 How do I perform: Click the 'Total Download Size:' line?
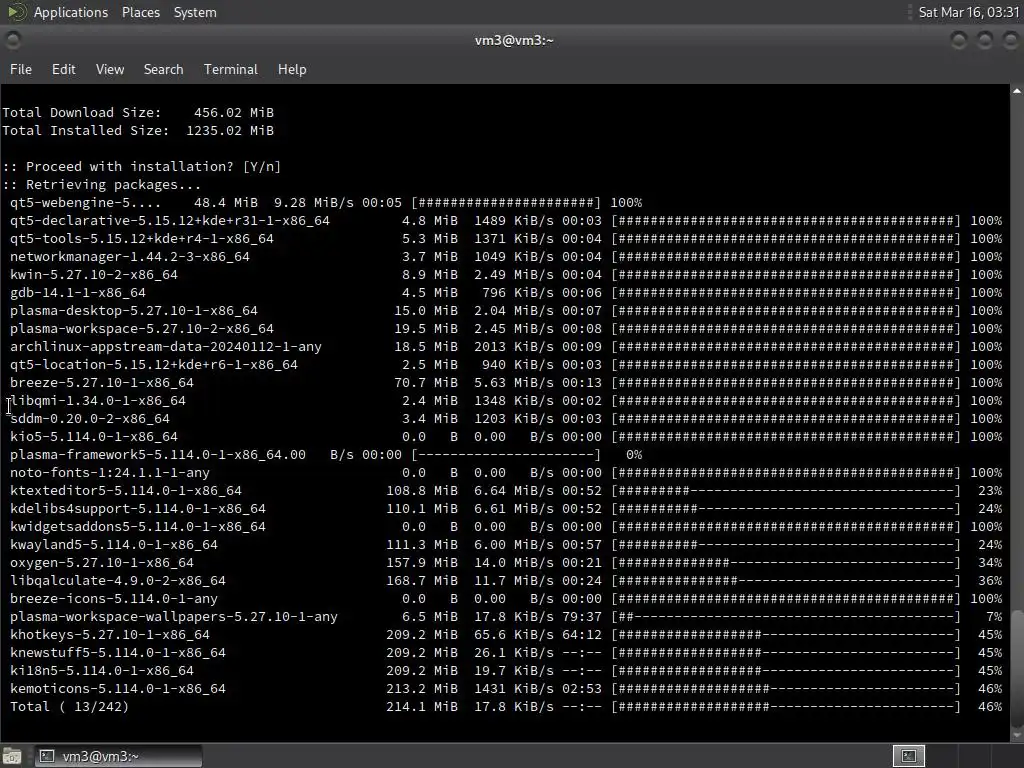pos(138,112)
